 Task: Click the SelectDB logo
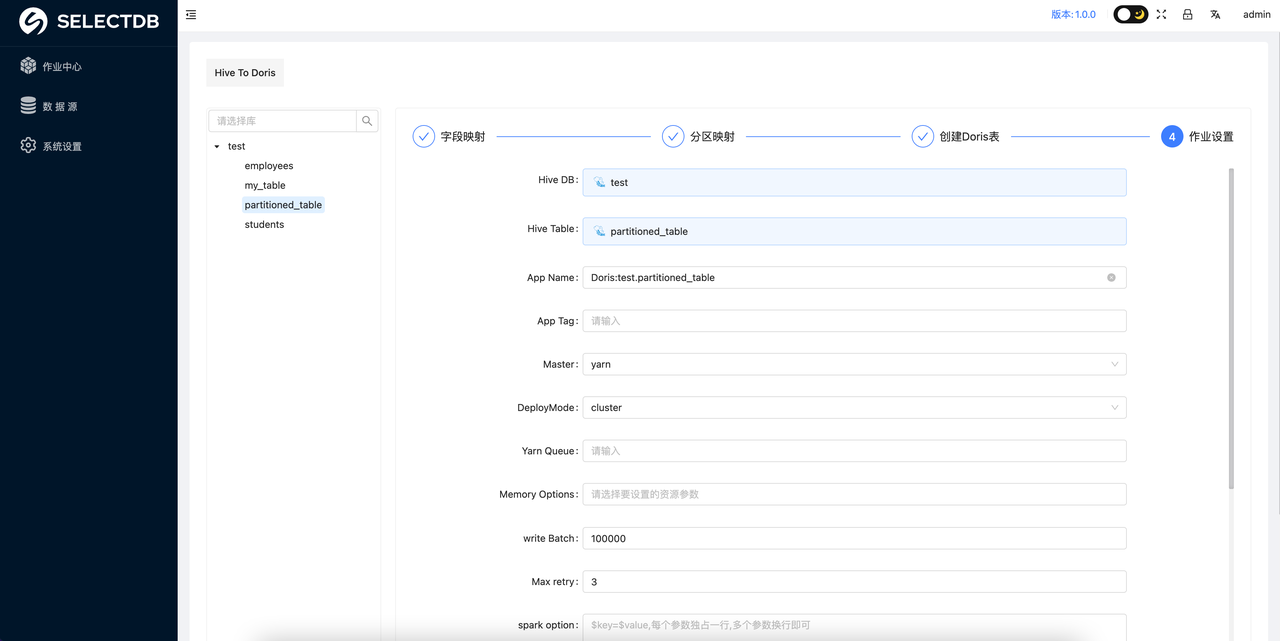tap(88, 21)
